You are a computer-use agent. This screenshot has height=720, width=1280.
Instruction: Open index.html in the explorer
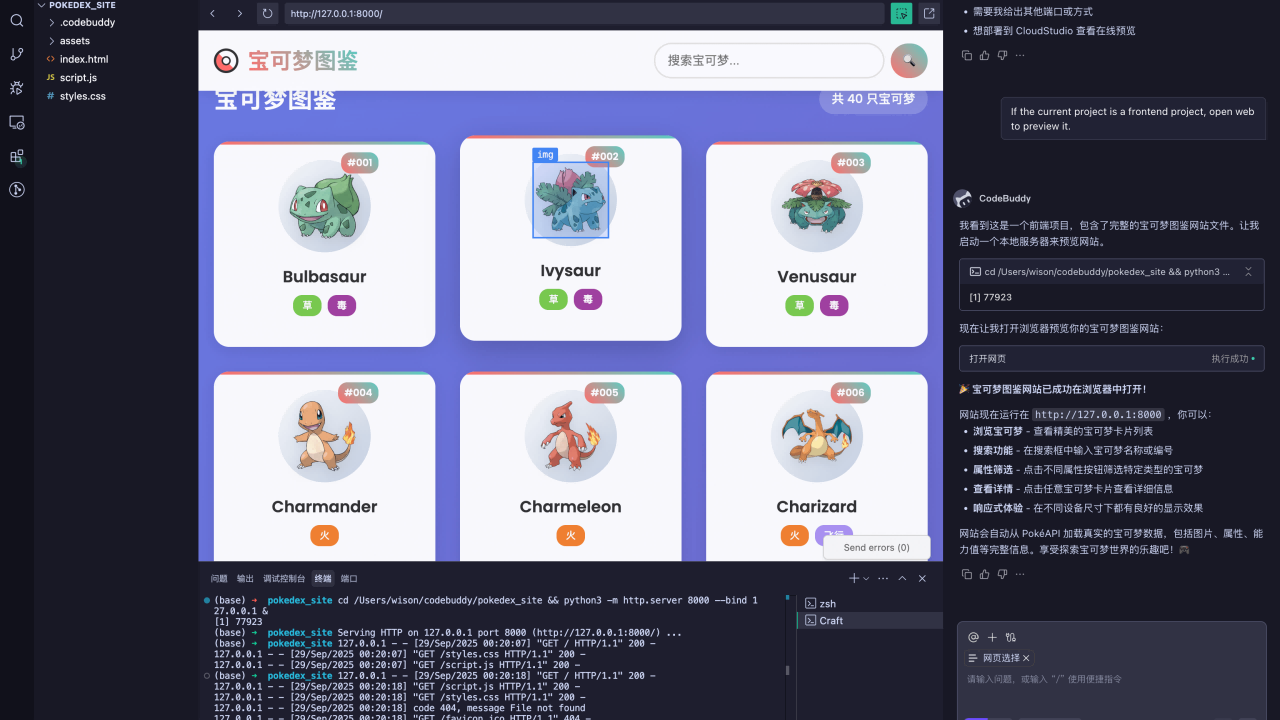(x=84, y=59)
